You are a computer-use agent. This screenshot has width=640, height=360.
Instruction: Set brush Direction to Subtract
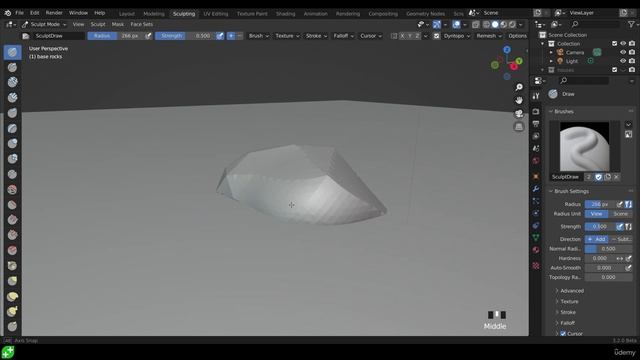tap(620, 239)
